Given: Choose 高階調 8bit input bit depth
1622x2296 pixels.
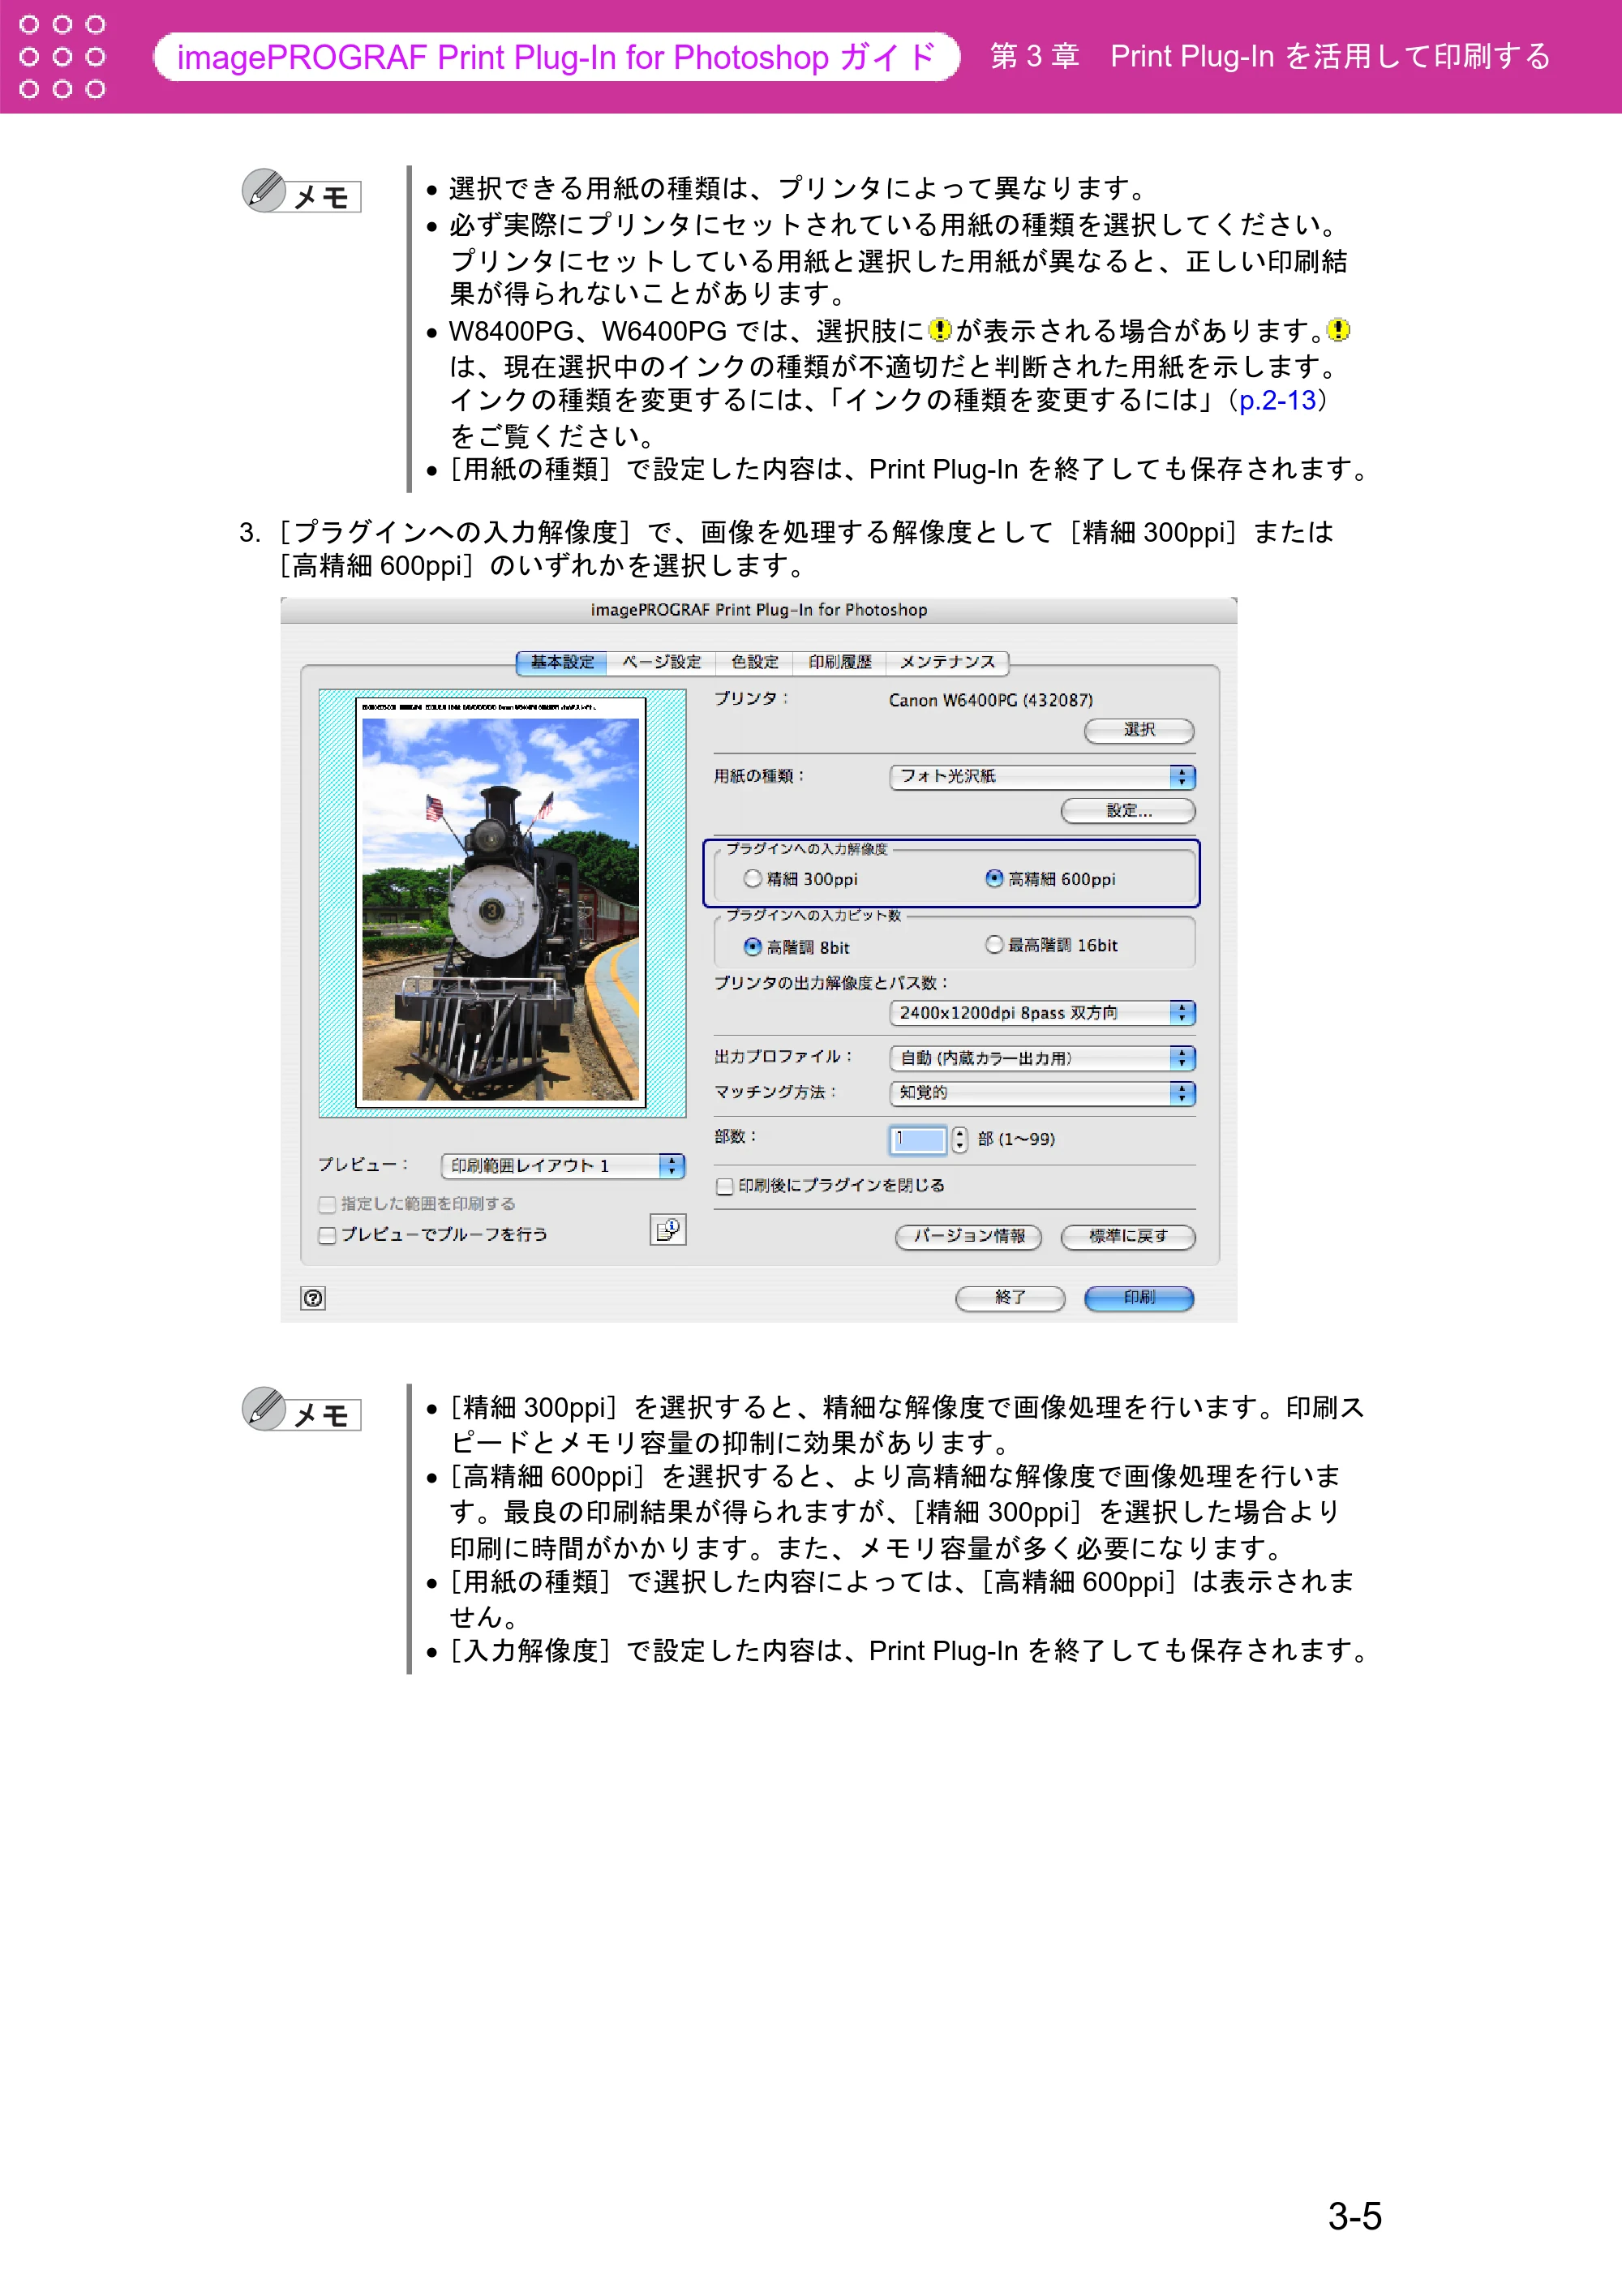Looking at the screenshot, I should tap(753, 946).
